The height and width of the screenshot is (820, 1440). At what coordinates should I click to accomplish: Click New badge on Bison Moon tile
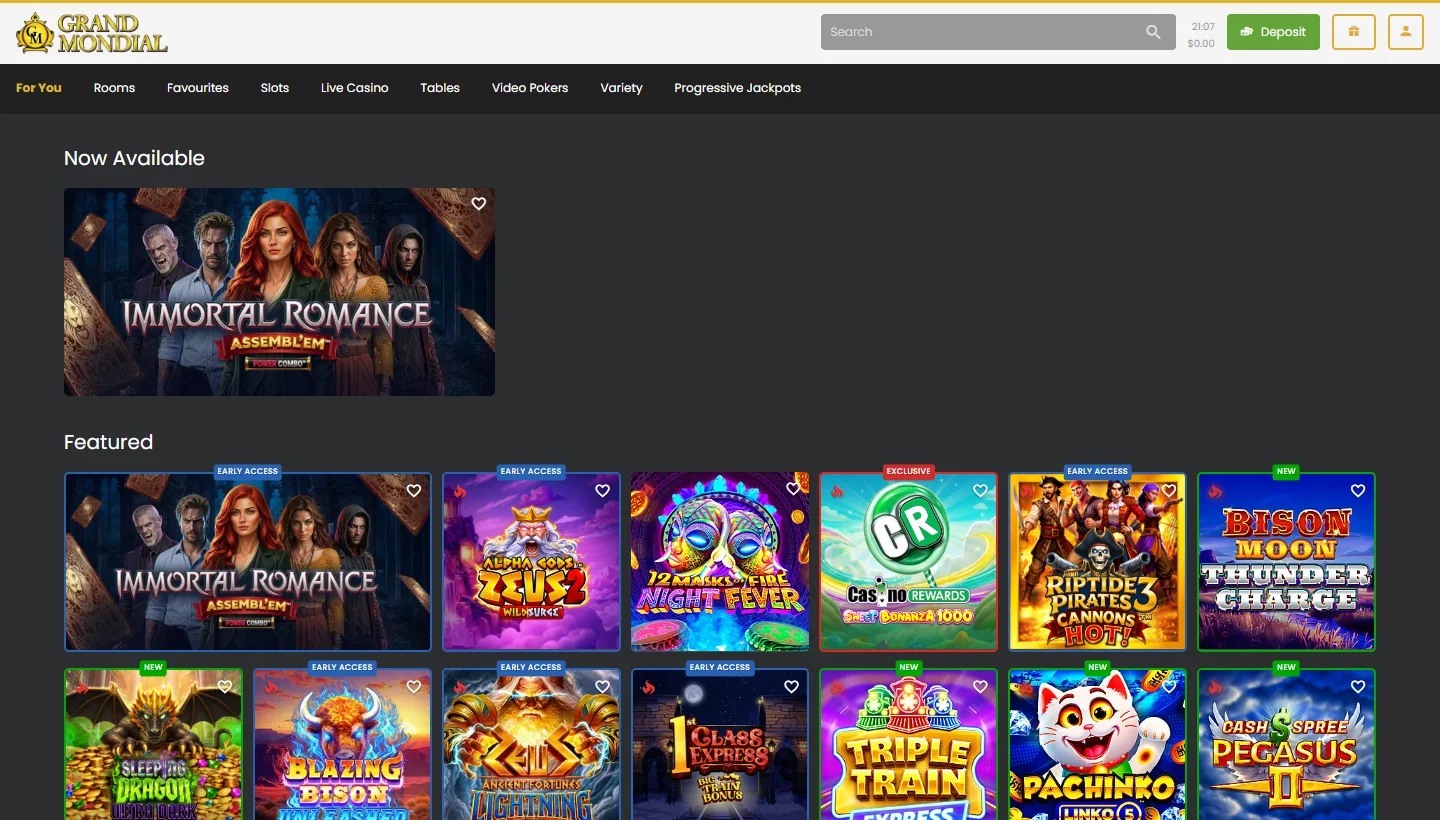coord(1286,471)
